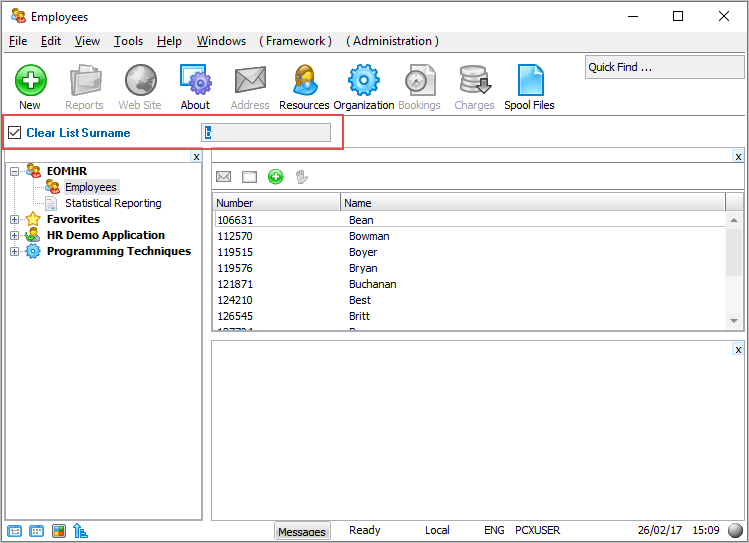
Task: Expand the Favorites tree node
Action: pyautogui.click(x=15, y=219)
